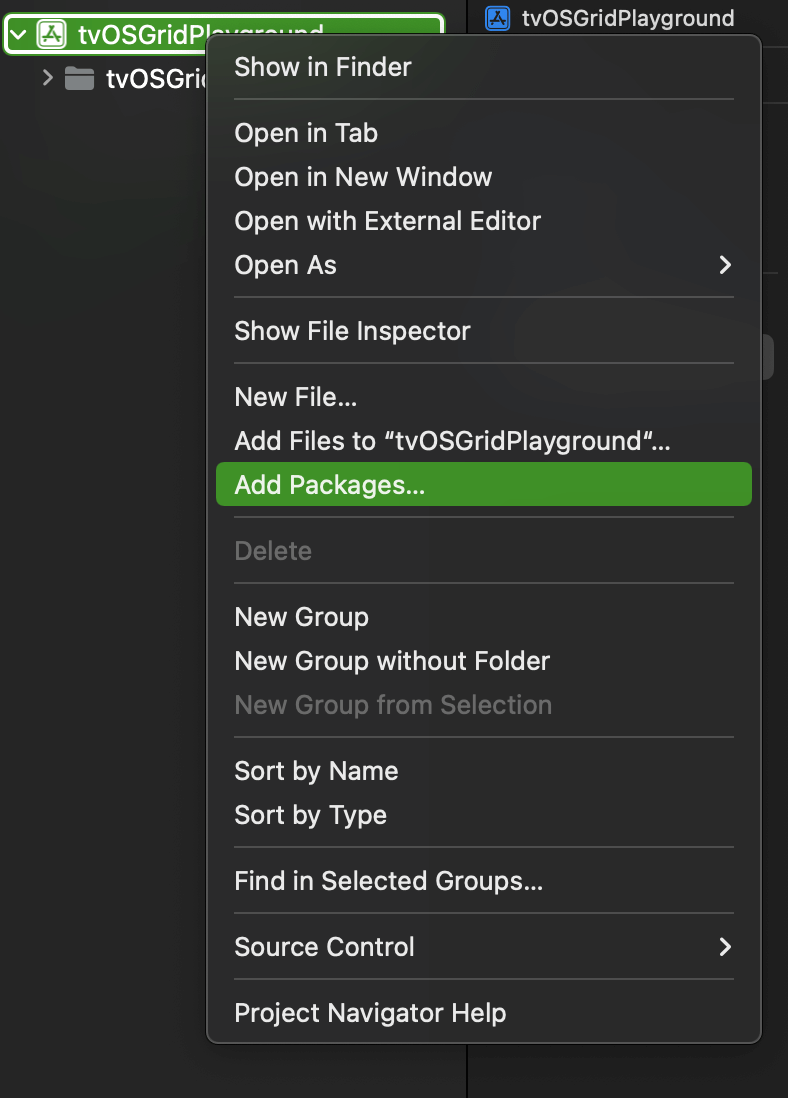Select Open with External Editor
Screen dimensions: 788x1098
coord(483,221)
